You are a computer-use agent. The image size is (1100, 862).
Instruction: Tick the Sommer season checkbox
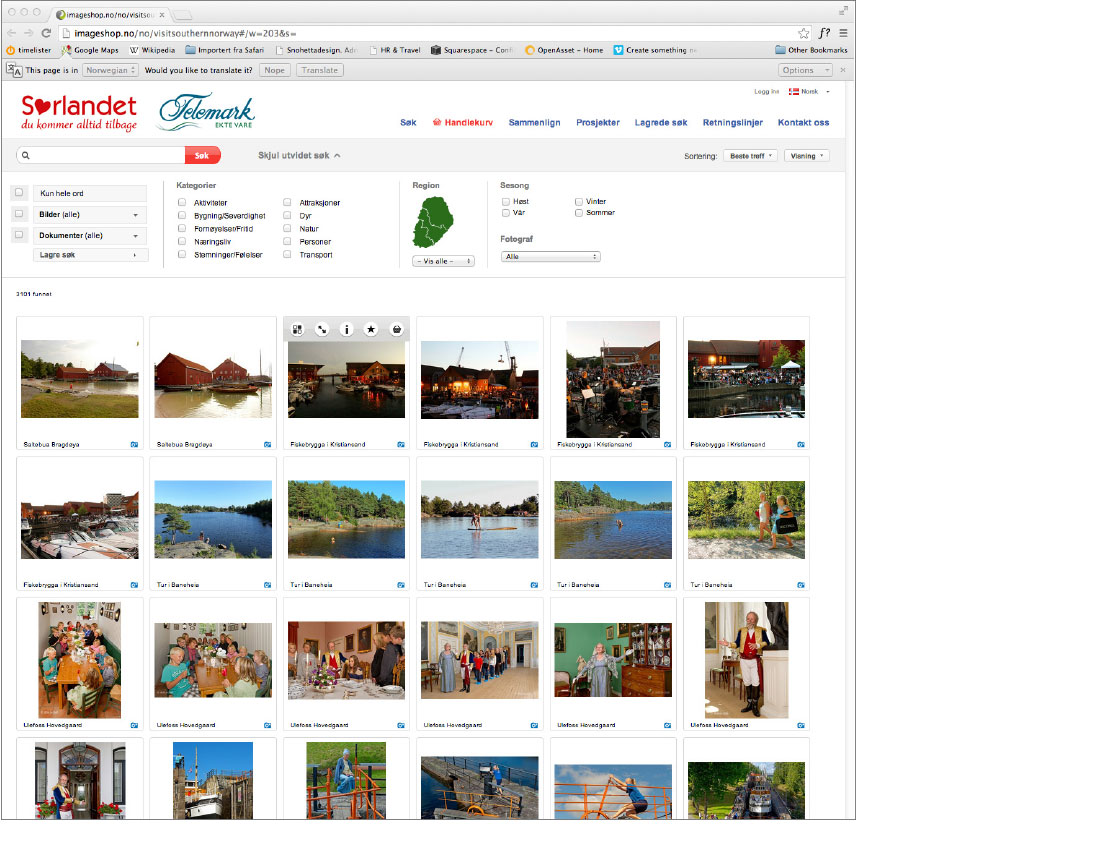tap(579, 213)
